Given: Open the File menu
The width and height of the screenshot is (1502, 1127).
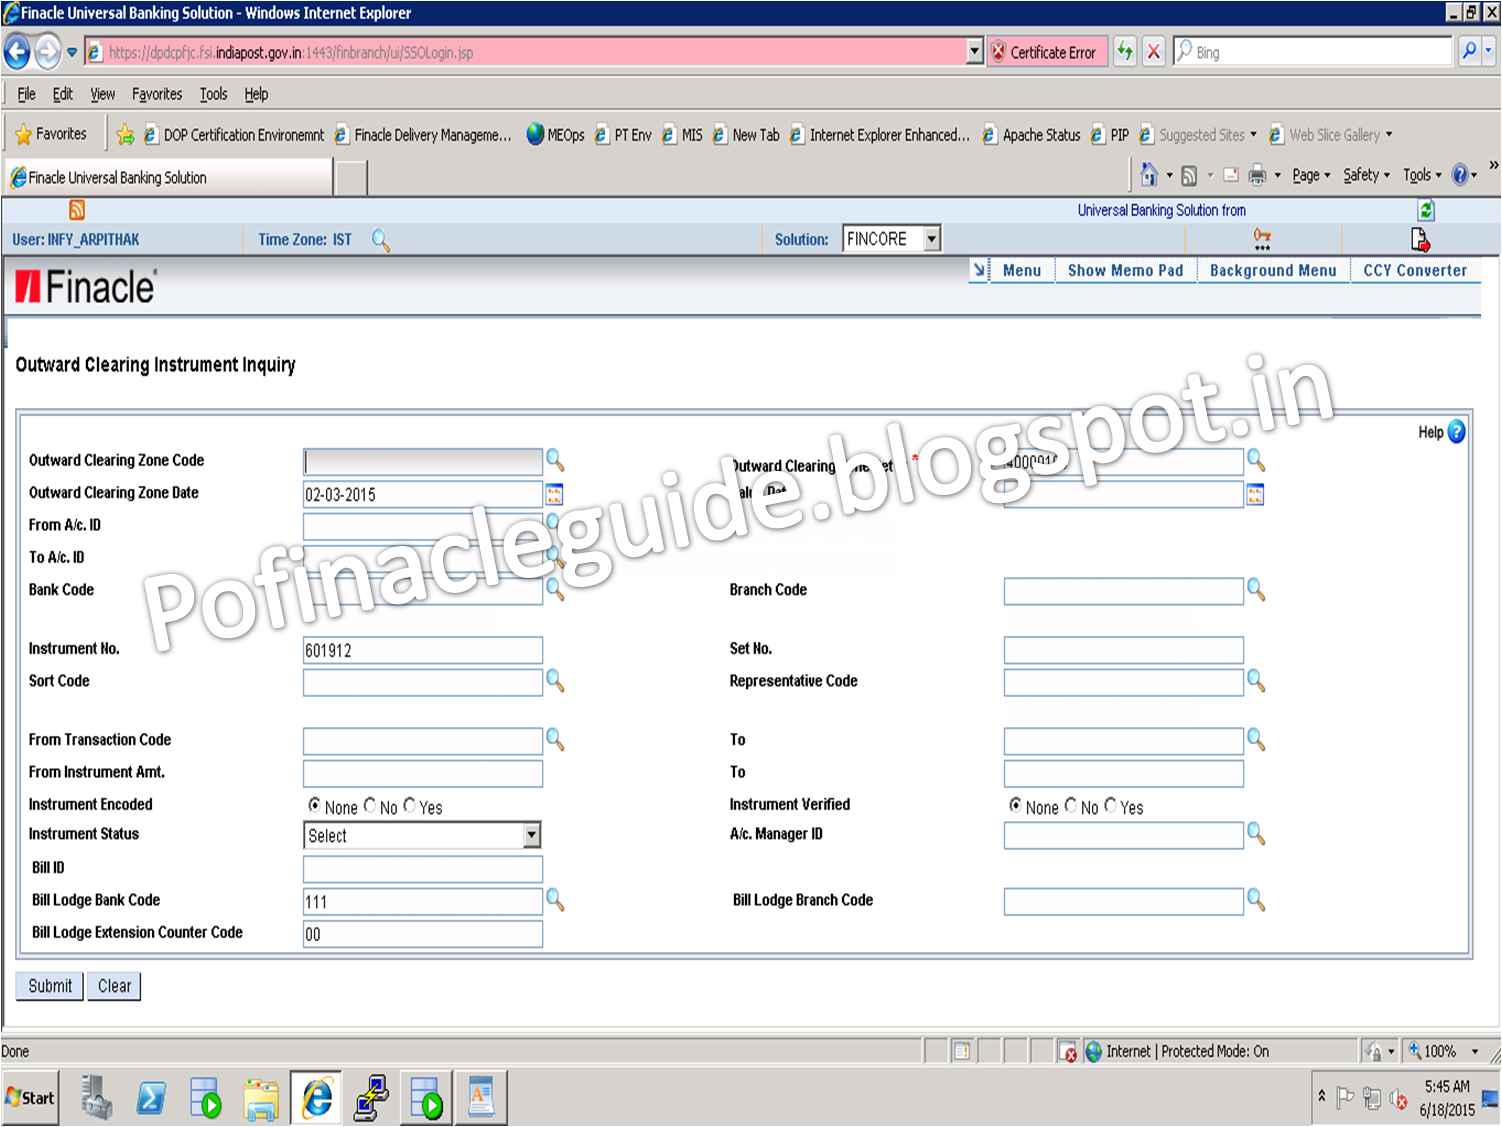Looking at the screenshot, I should pos(26,94).
